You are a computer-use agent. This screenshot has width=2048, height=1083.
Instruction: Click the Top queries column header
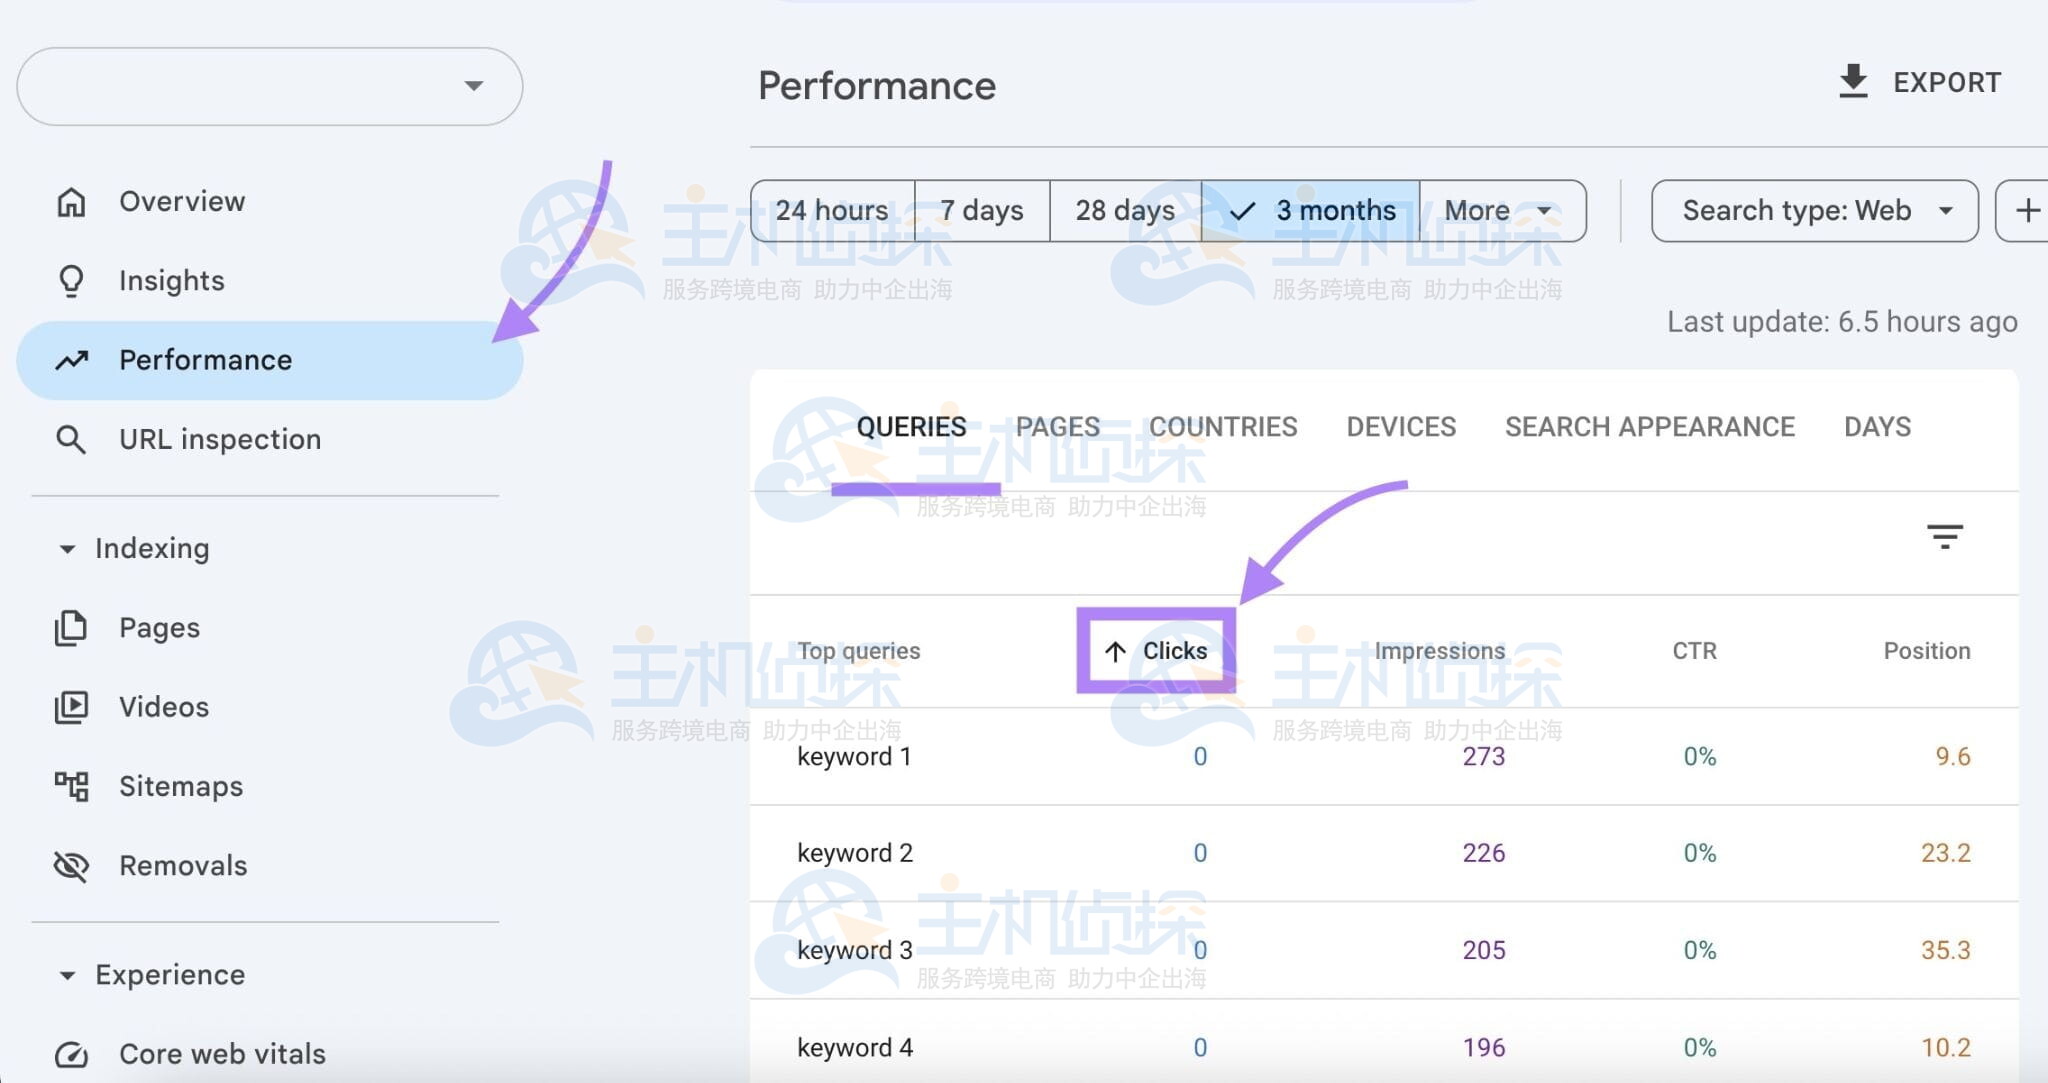[859, 651]
